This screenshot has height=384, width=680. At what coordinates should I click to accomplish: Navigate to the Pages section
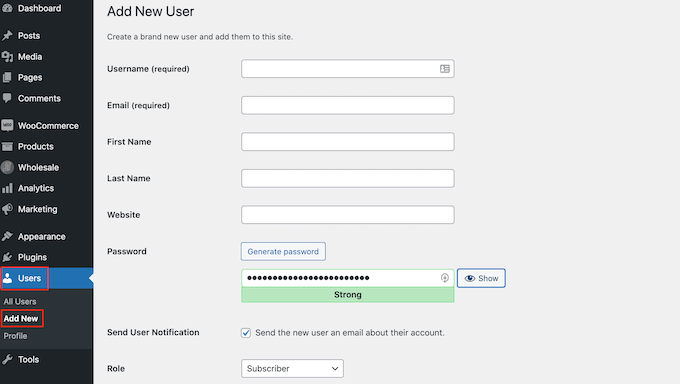[x=30, y=77]
